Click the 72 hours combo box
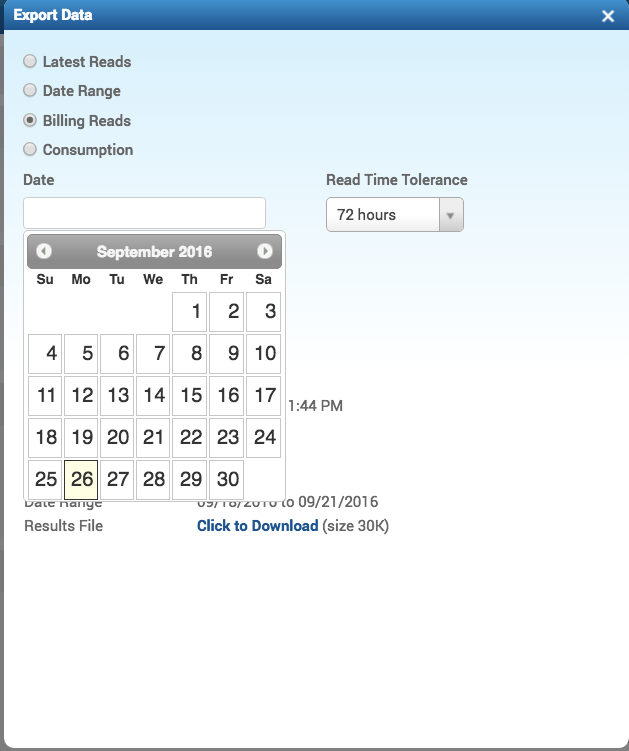629x751 pixels. (x=382, y=215)
